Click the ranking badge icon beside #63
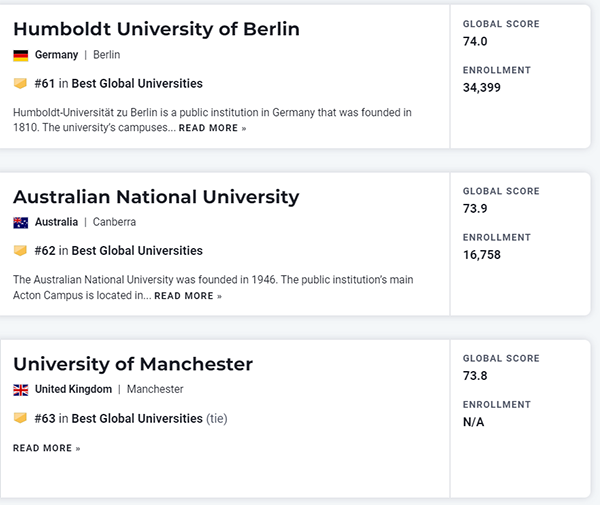The width and height of the screenshot is (600, 505). tap(20, 418)
